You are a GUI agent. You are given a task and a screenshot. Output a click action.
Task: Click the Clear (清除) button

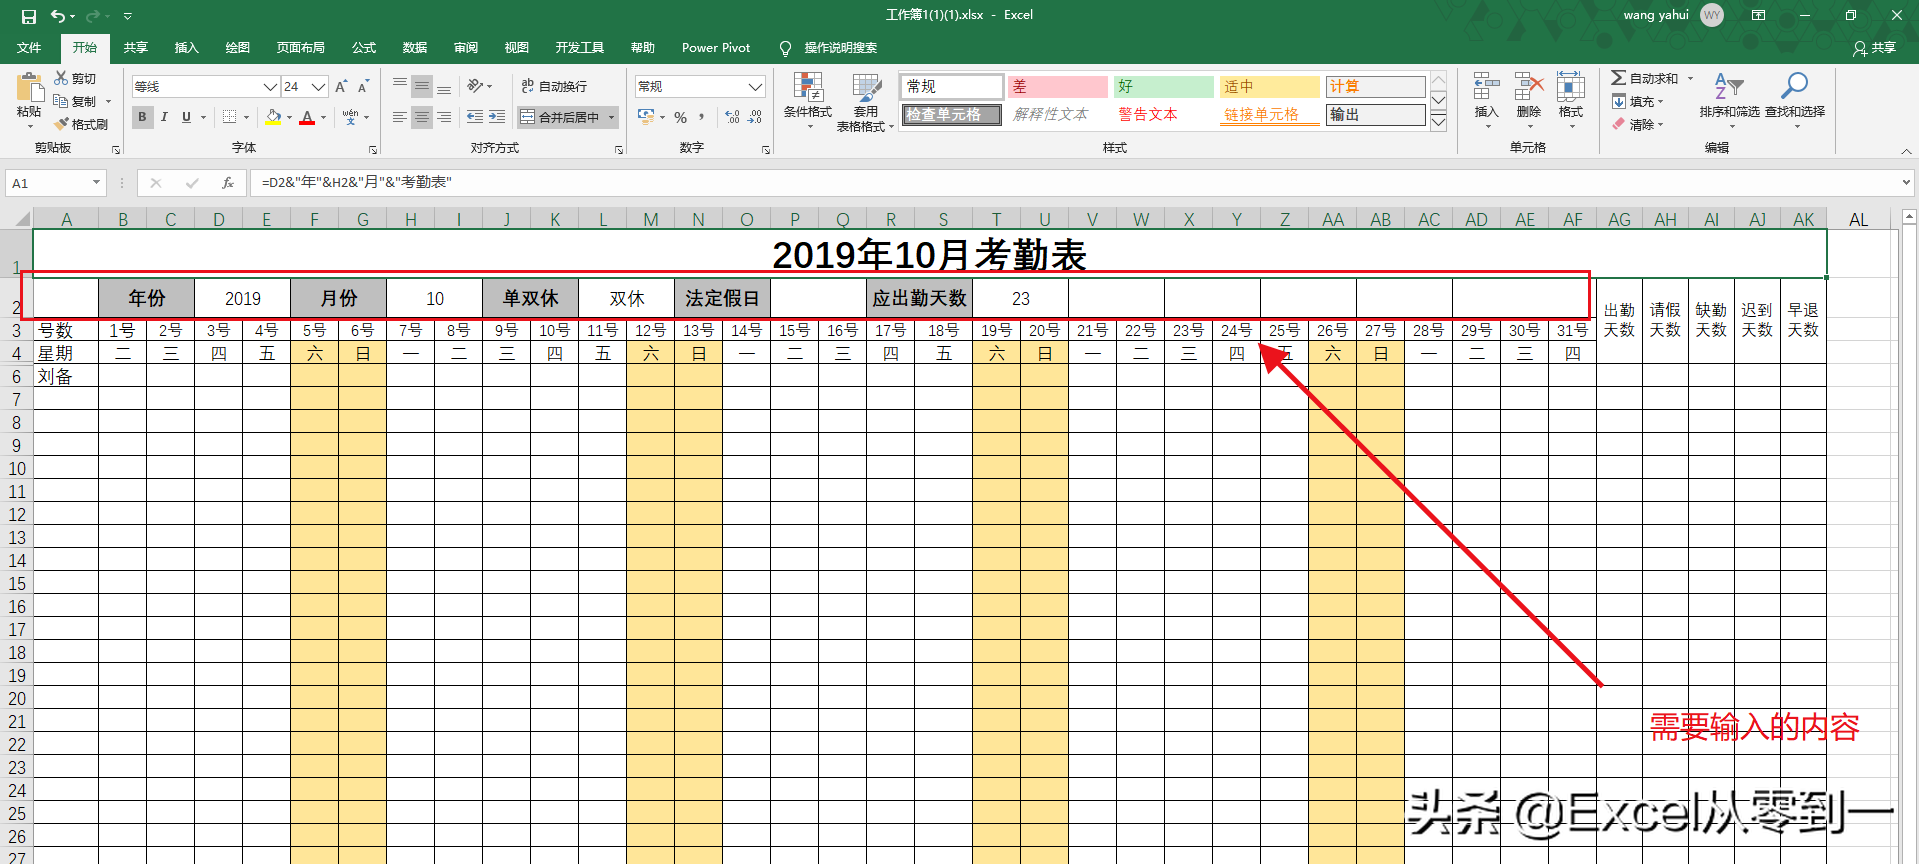[1637, 124]
